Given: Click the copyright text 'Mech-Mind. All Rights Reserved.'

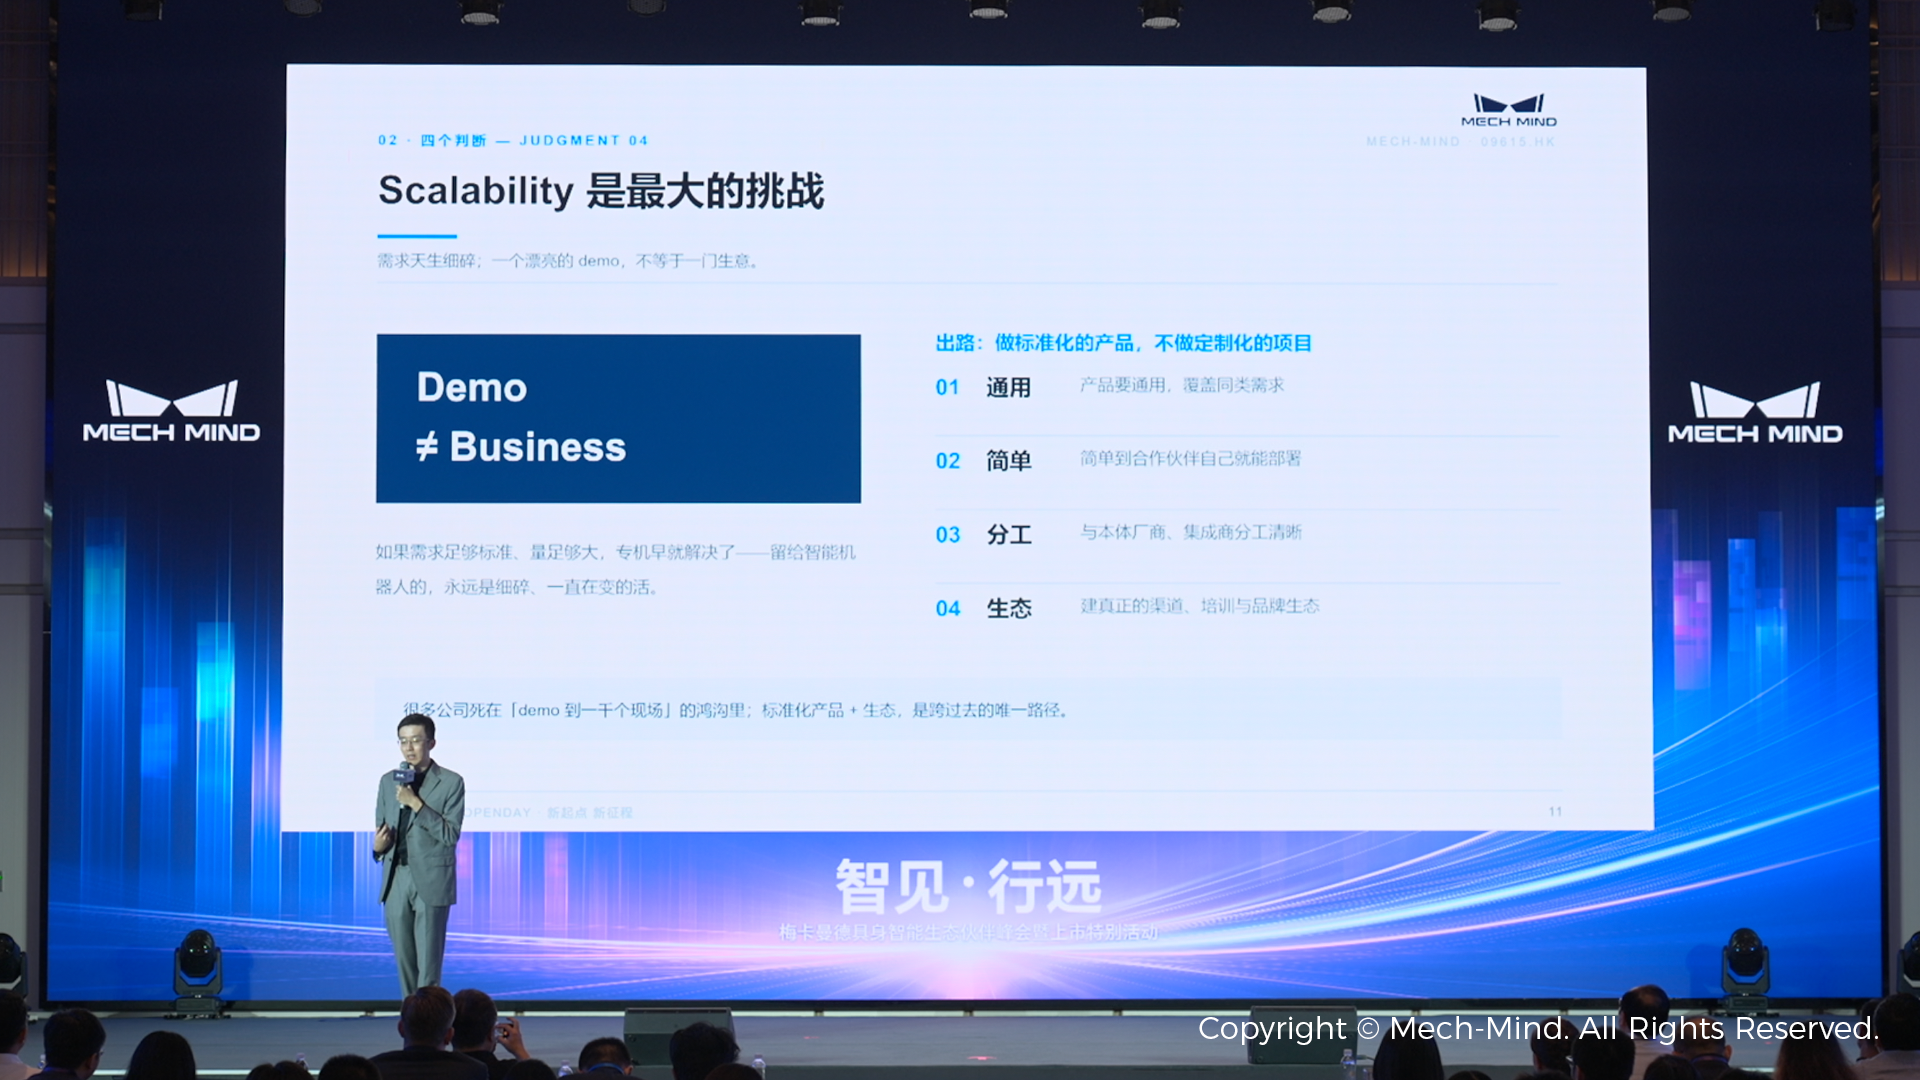Looking at the screenshot, I should click(1635, 1028).
